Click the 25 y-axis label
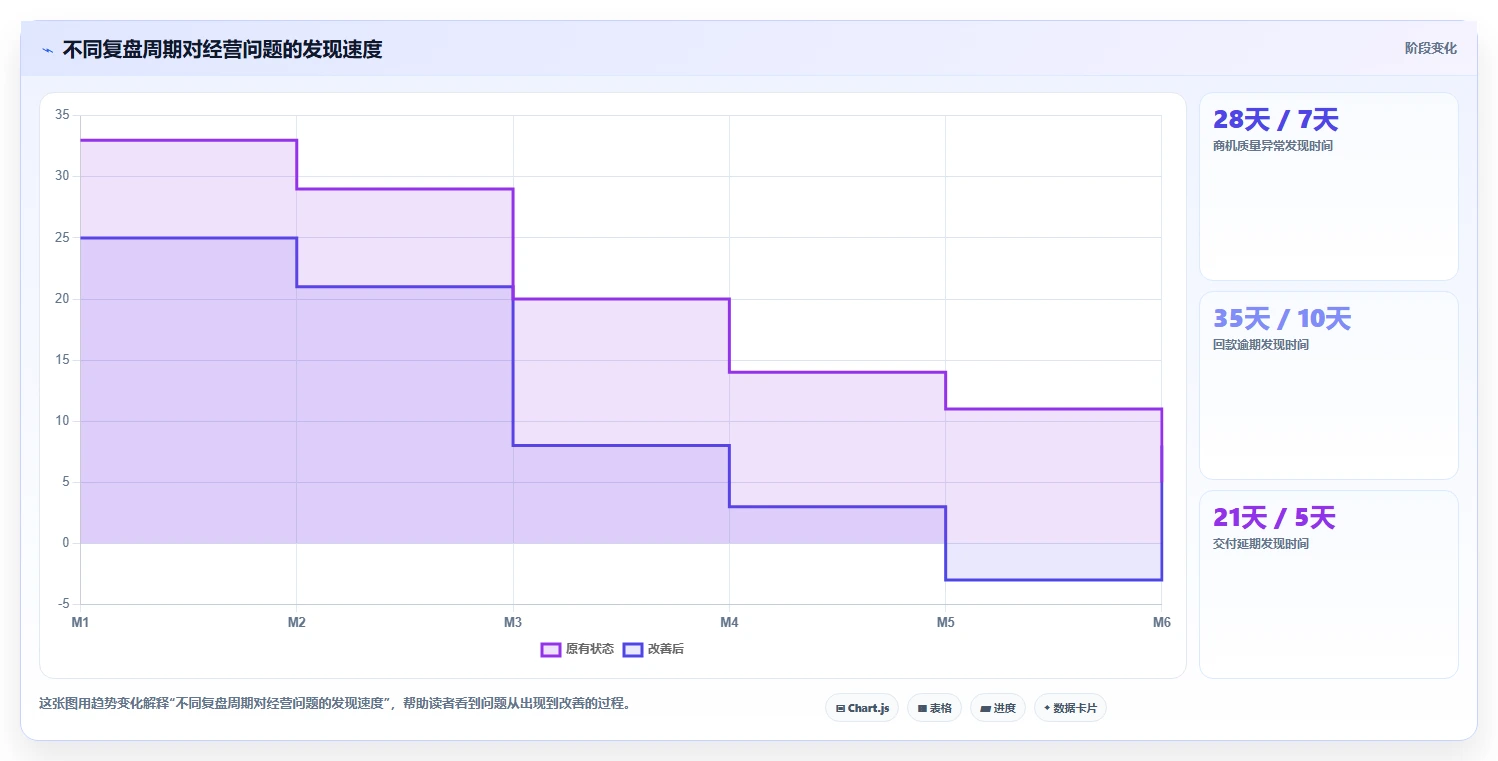The image size is (1498, 761). coord(62,238)
